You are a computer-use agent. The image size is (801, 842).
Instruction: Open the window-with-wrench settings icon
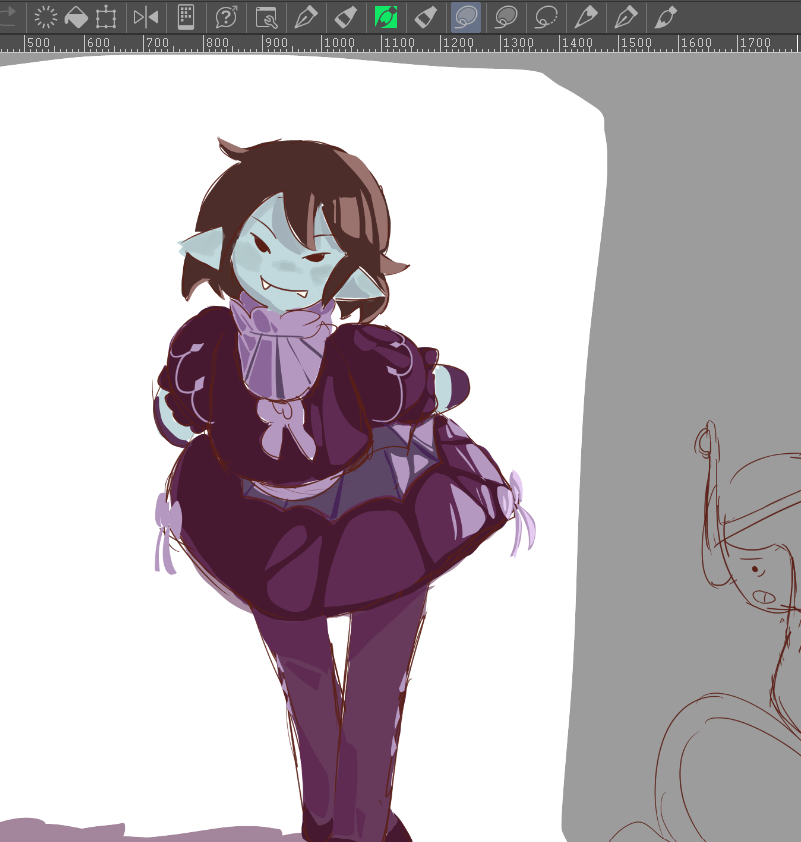coord(266,17)
